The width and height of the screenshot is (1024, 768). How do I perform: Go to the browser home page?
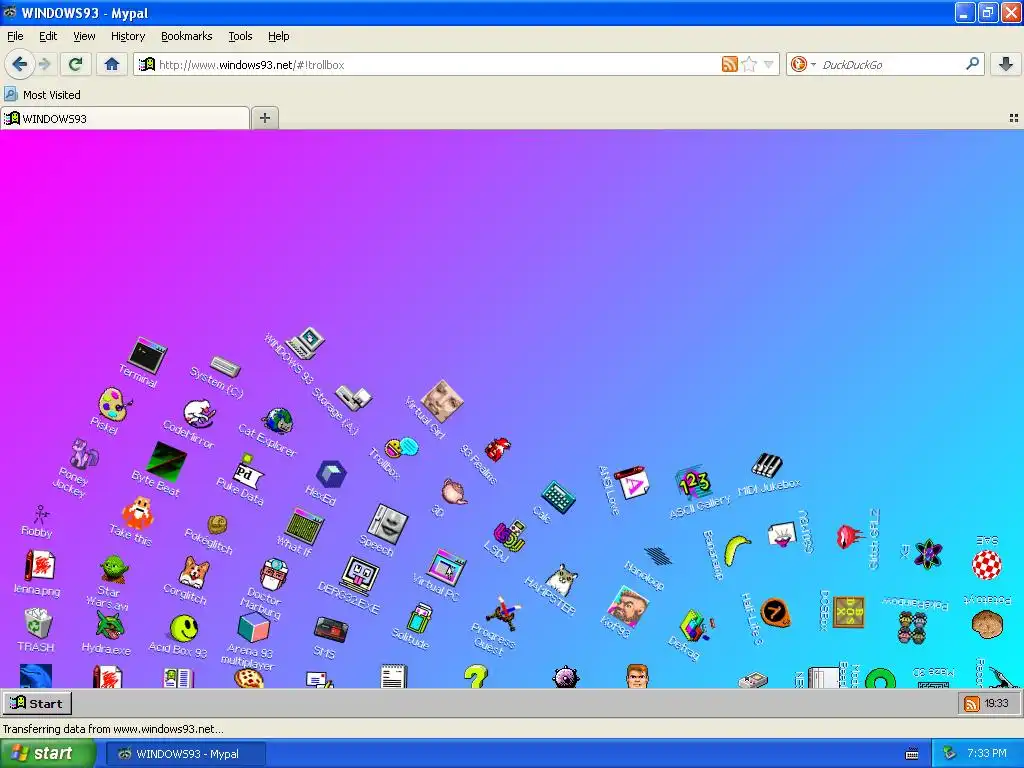(112, 64)
